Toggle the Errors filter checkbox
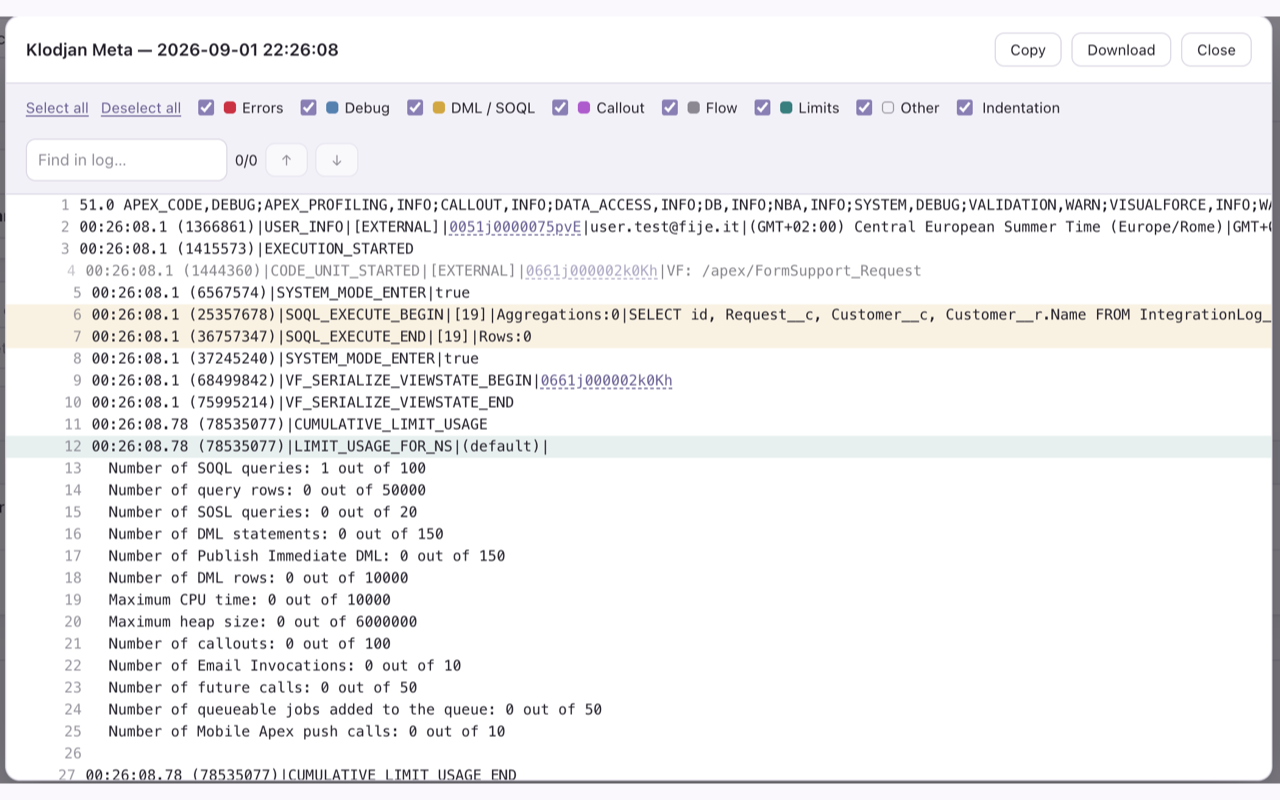 click(206, 108)
